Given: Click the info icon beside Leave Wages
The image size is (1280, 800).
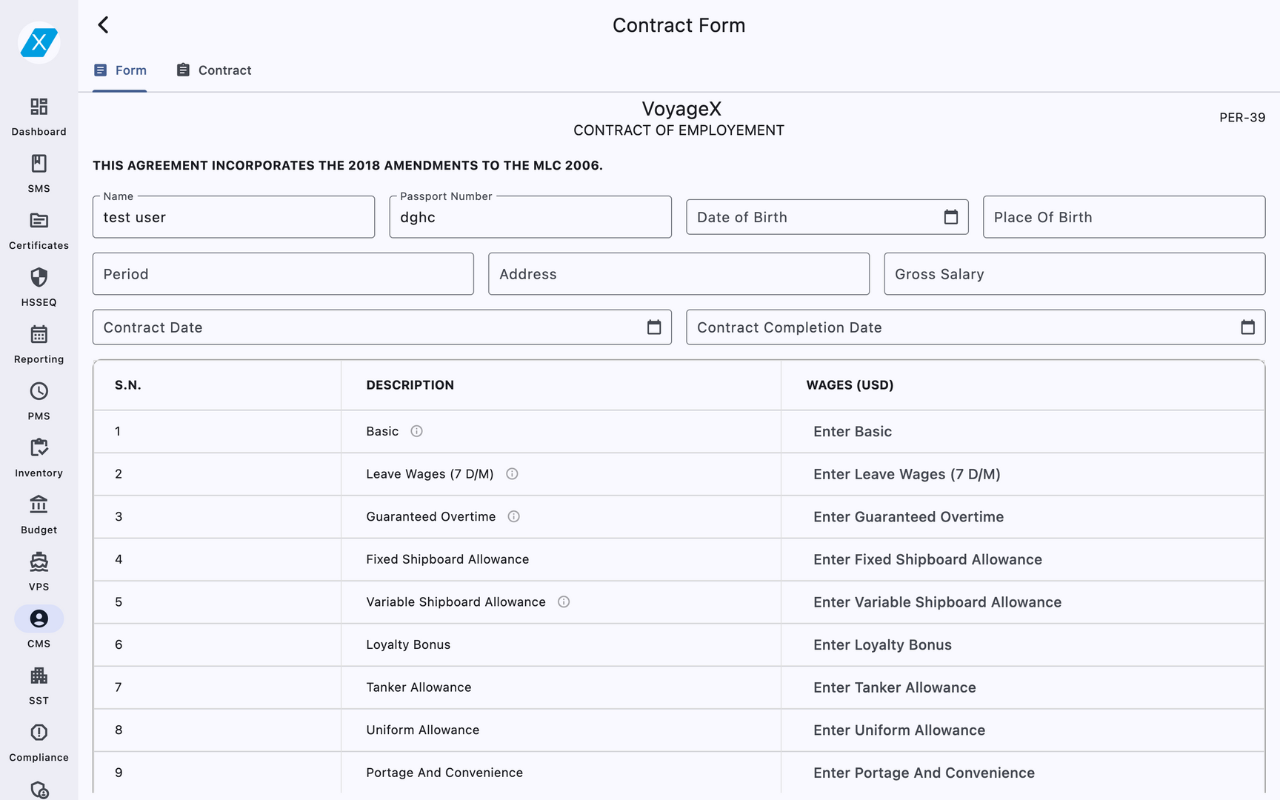Looking at the screenshot, I should [512, 474].
